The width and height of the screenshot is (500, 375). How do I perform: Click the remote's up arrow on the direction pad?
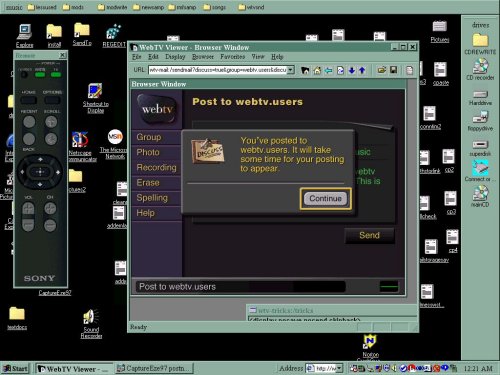pos(40,159)
